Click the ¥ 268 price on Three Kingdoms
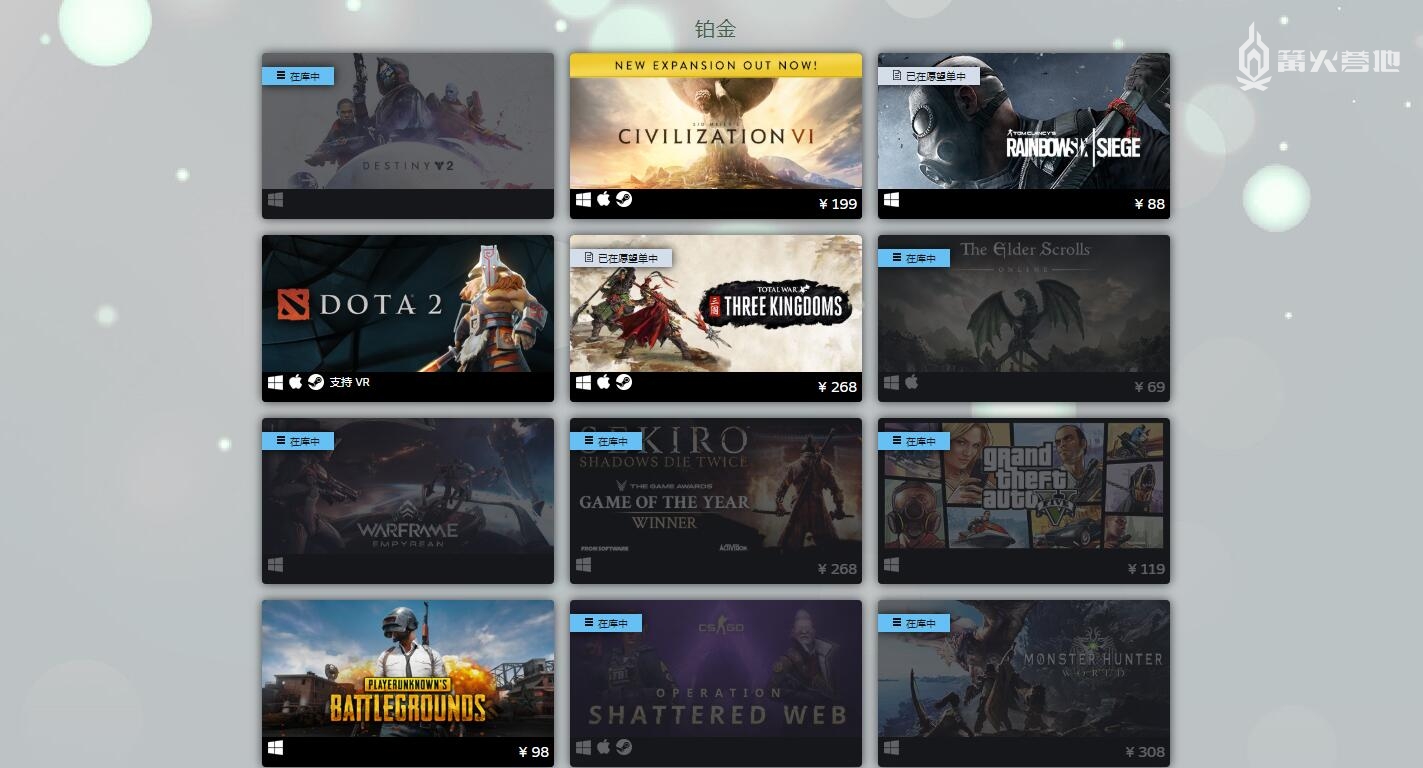Image resolution: width=1423 pixels, height=768 pixels. [837, 387]
